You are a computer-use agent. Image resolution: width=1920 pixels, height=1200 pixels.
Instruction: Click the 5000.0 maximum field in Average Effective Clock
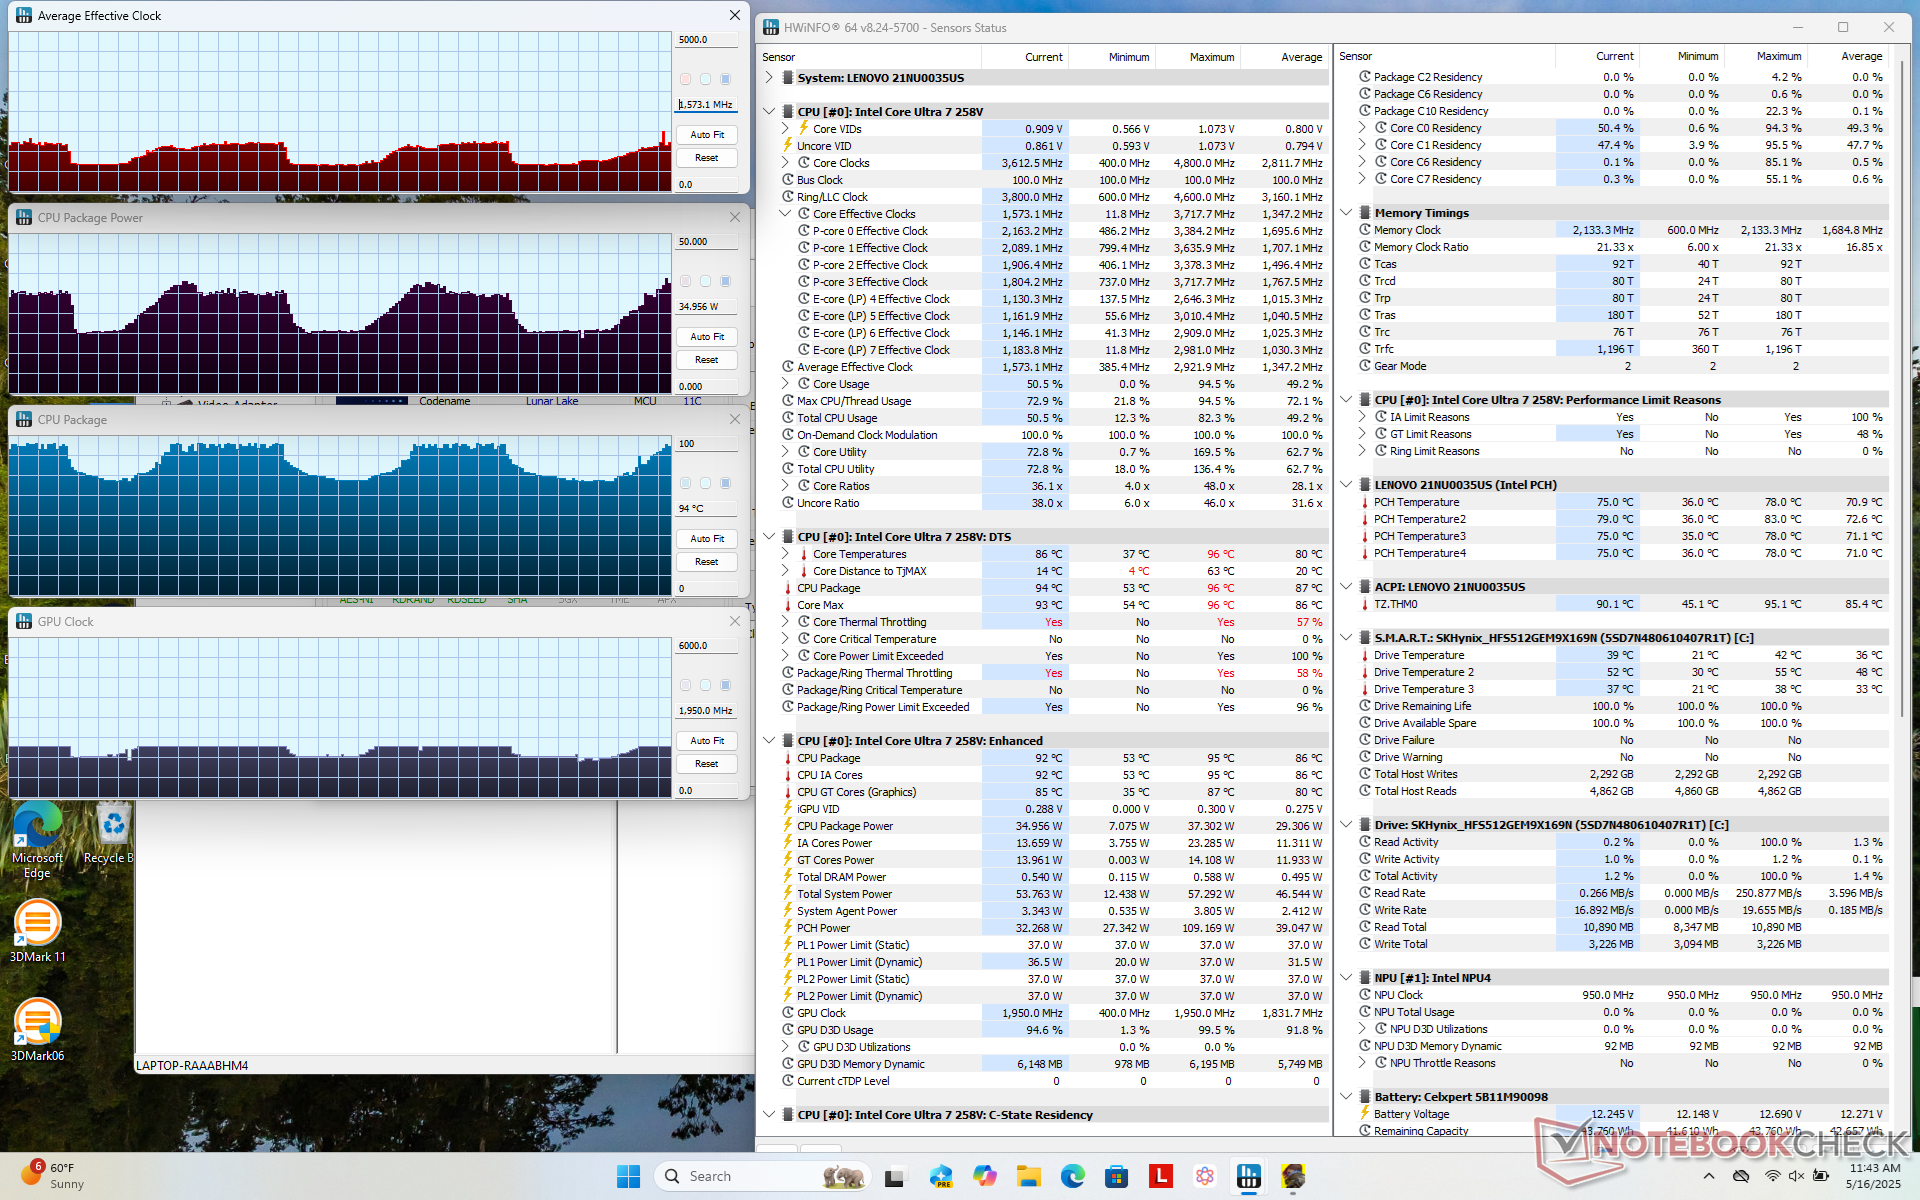(706, 40)
